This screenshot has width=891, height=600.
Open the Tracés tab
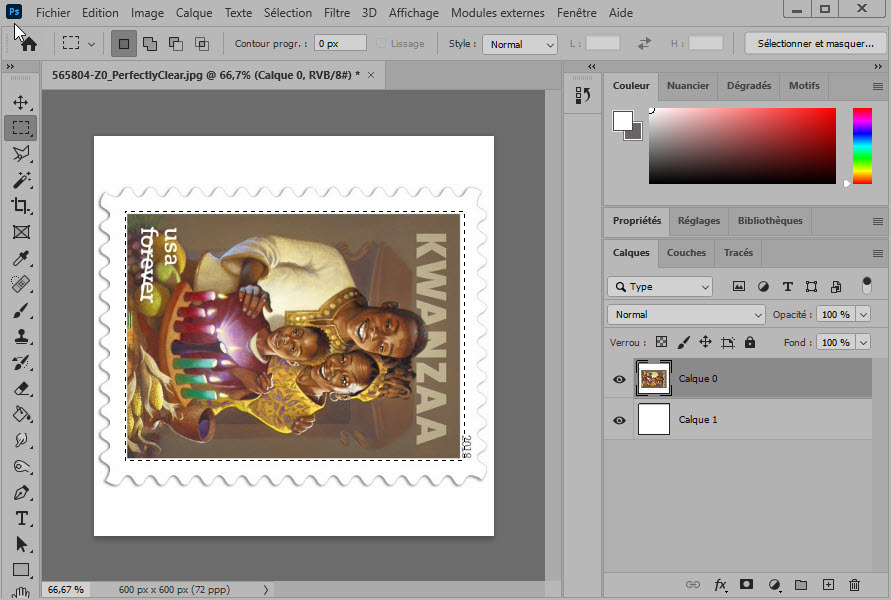pyautogui.click(x=738, y=253)
